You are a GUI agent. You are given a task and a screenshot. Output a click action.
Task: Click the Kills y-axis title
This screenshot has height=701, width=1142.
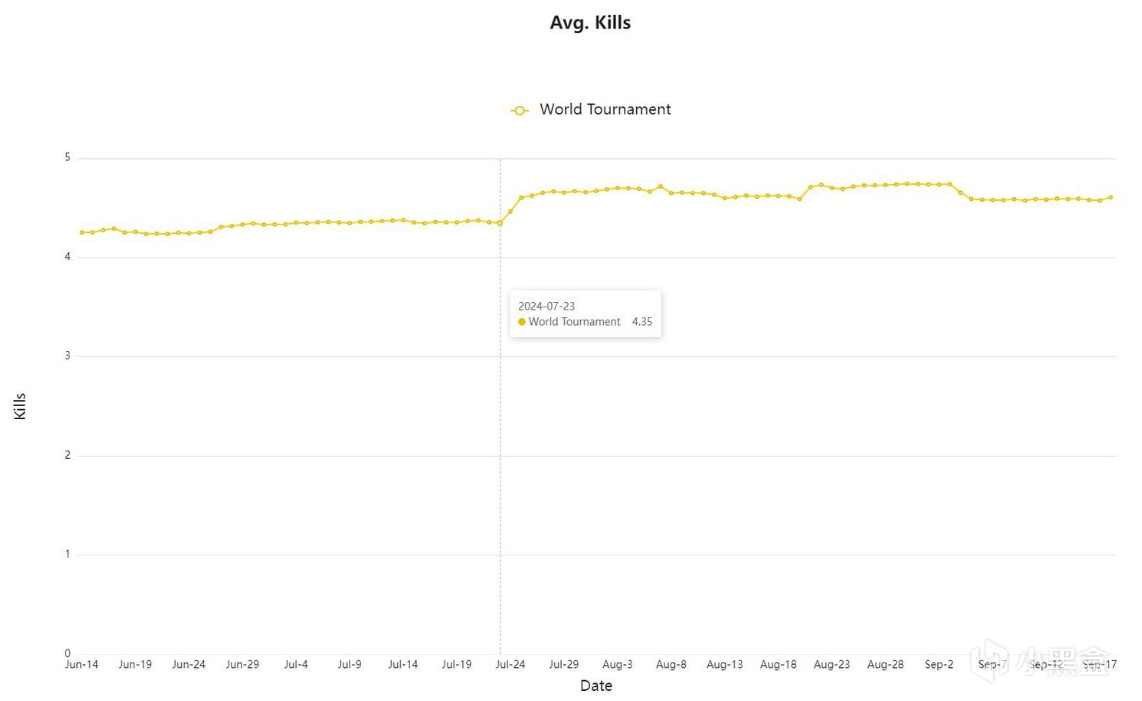[21, 406]
